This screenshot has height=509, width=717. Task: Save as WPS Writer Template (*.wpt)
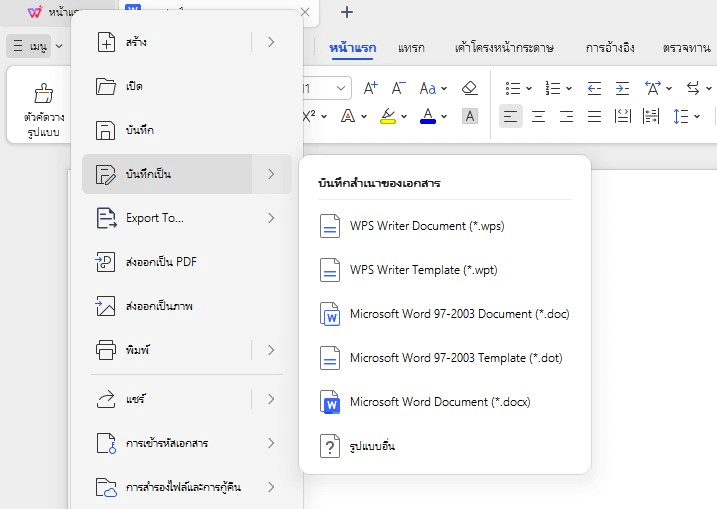tap(444, 270)
